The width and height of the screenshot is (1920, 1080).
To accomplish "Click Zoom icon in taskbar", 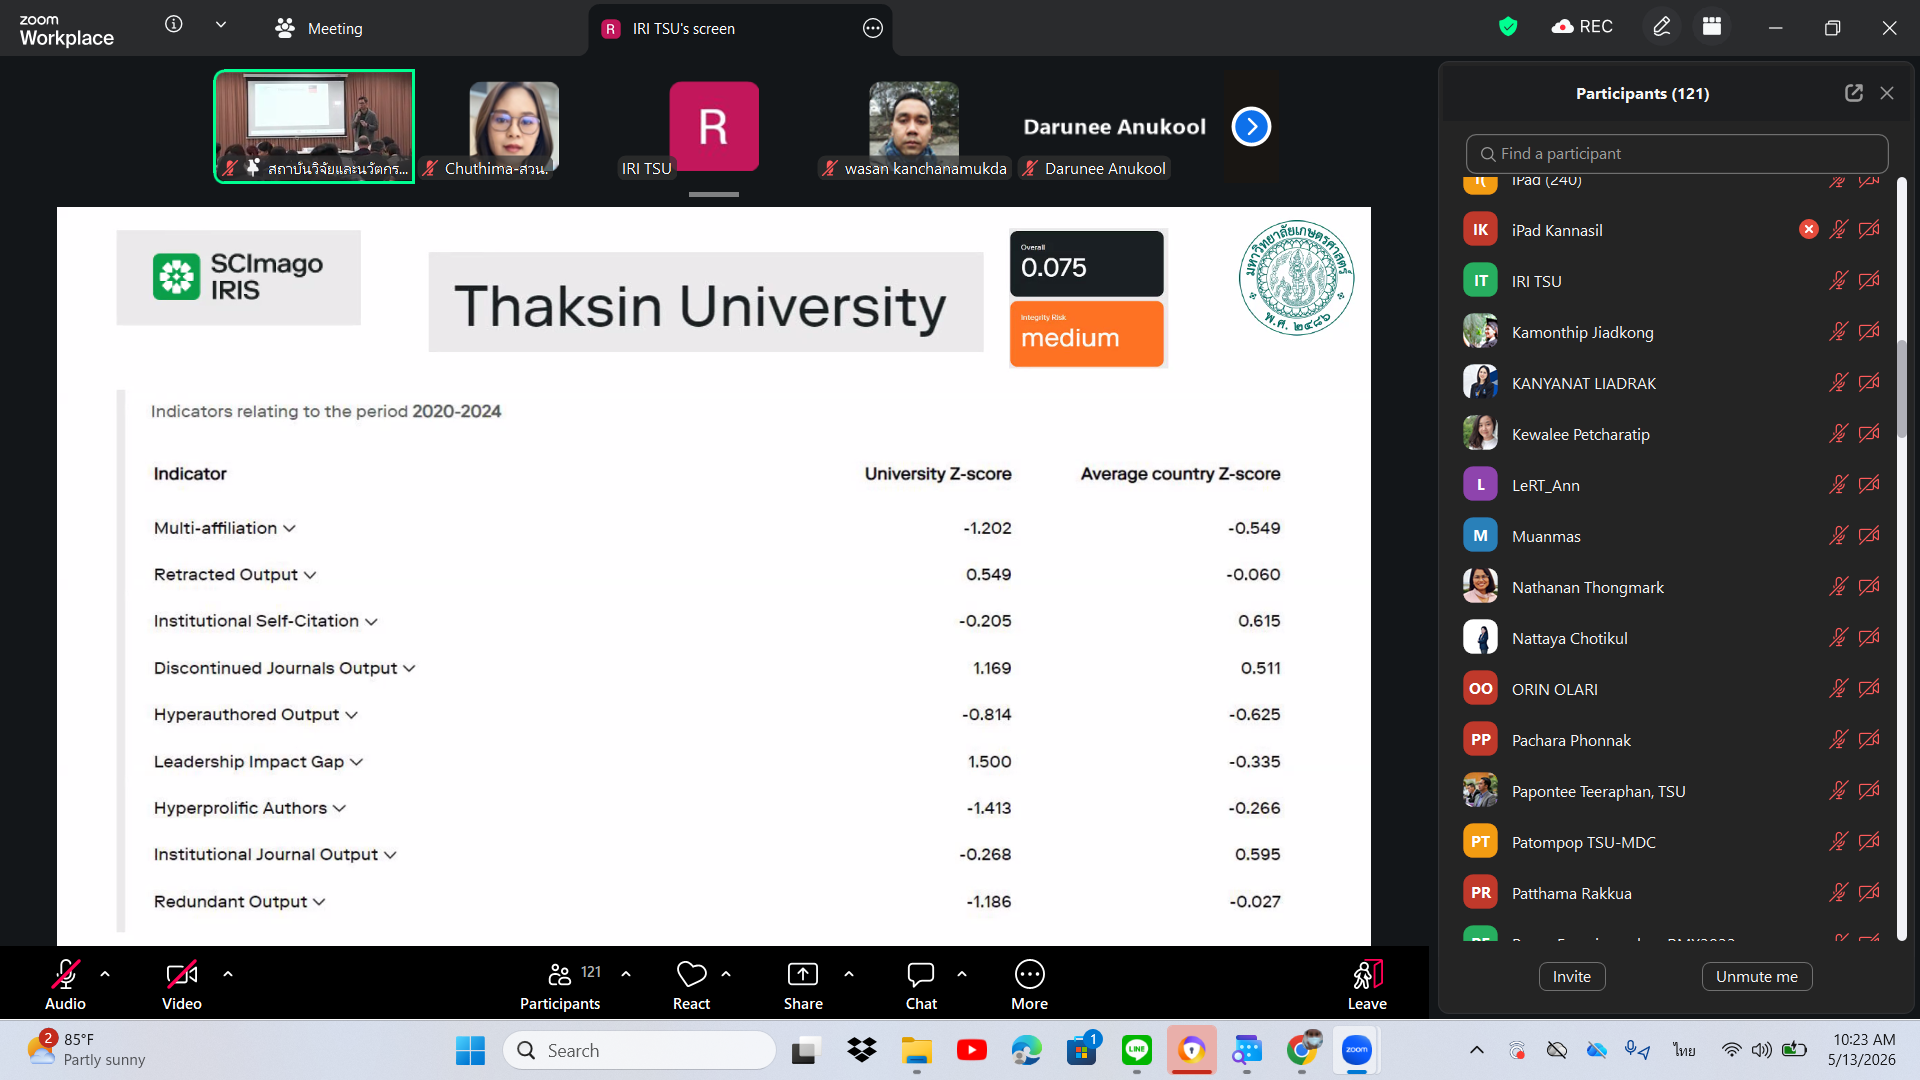I will coord(1357,1050).
